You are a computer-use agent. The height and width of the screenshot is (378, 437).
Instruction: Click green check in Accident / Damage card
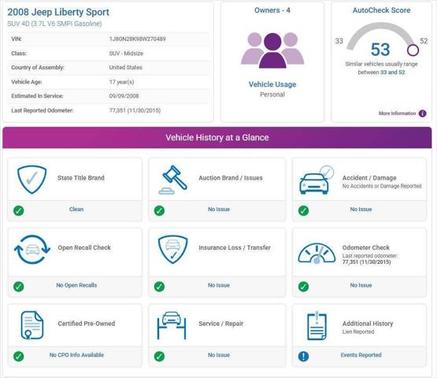click(x=303, y=211)
